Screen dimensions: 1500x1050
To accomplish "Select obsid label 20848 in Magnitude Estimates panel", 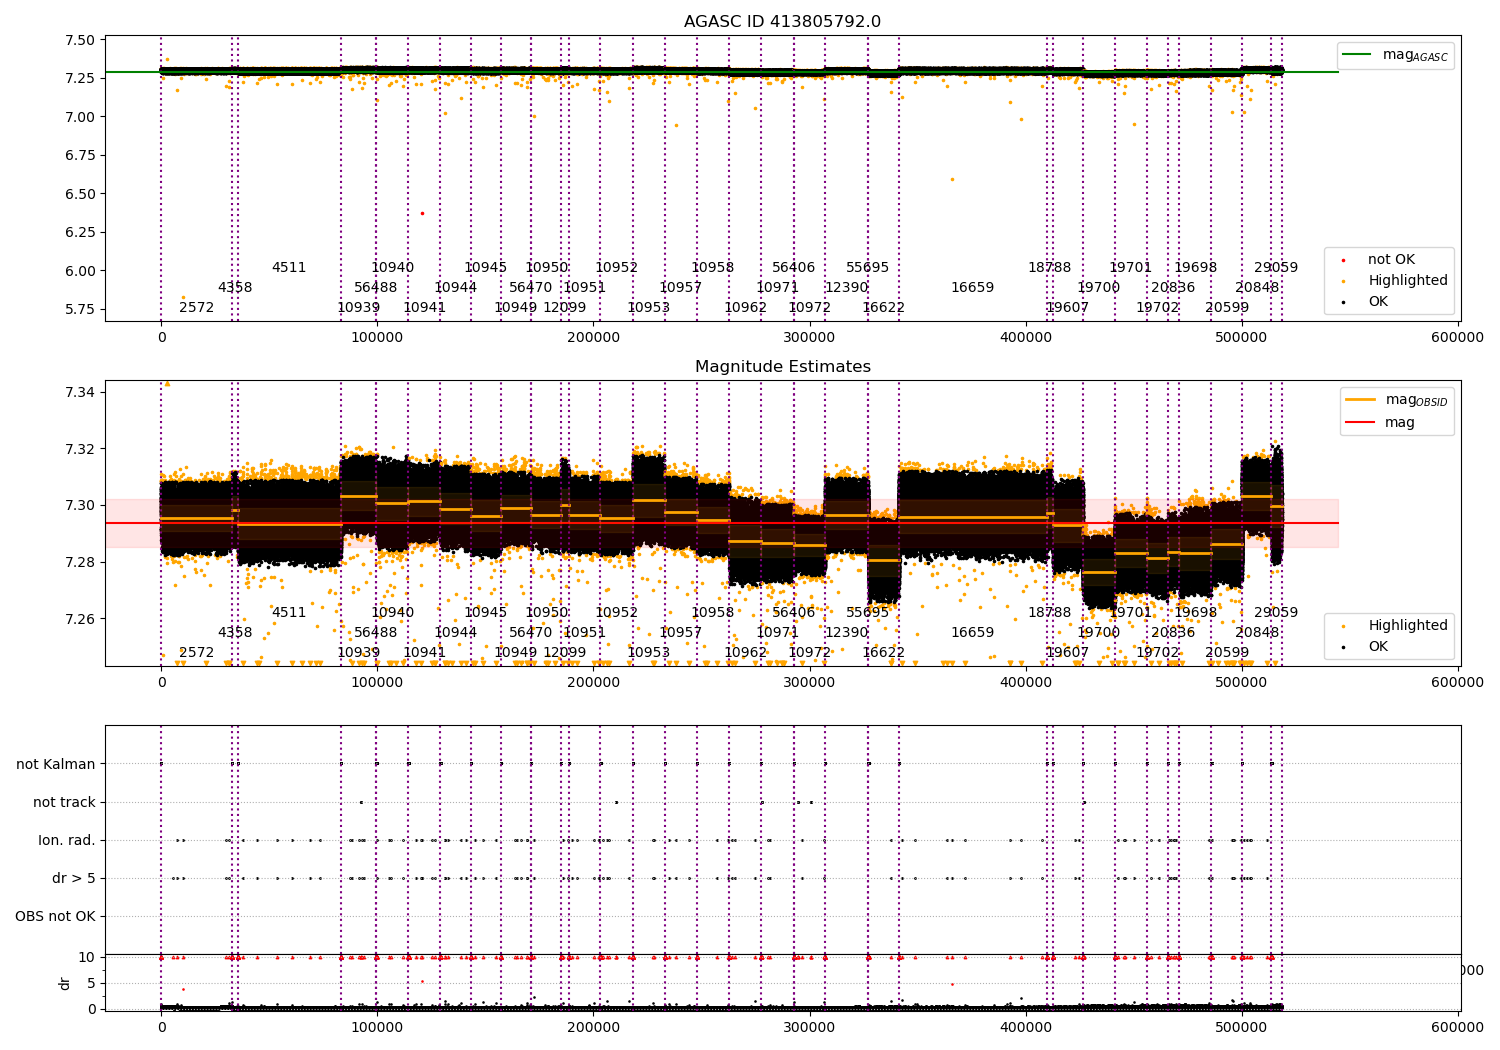I will click(x=1257, y=632).
